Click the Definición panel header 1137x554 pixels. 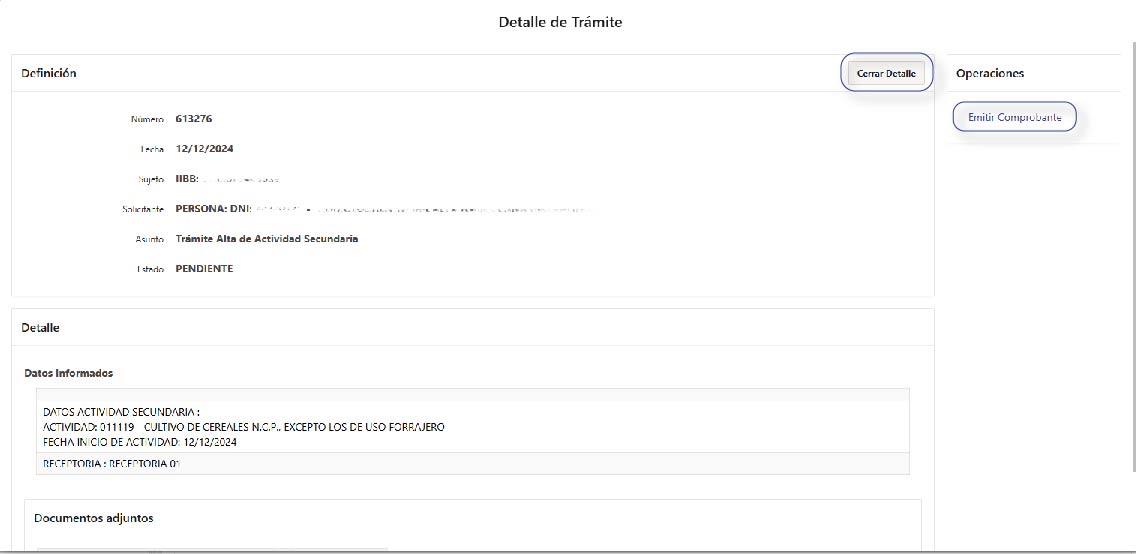pyautogui.click(x=49, y=73)
